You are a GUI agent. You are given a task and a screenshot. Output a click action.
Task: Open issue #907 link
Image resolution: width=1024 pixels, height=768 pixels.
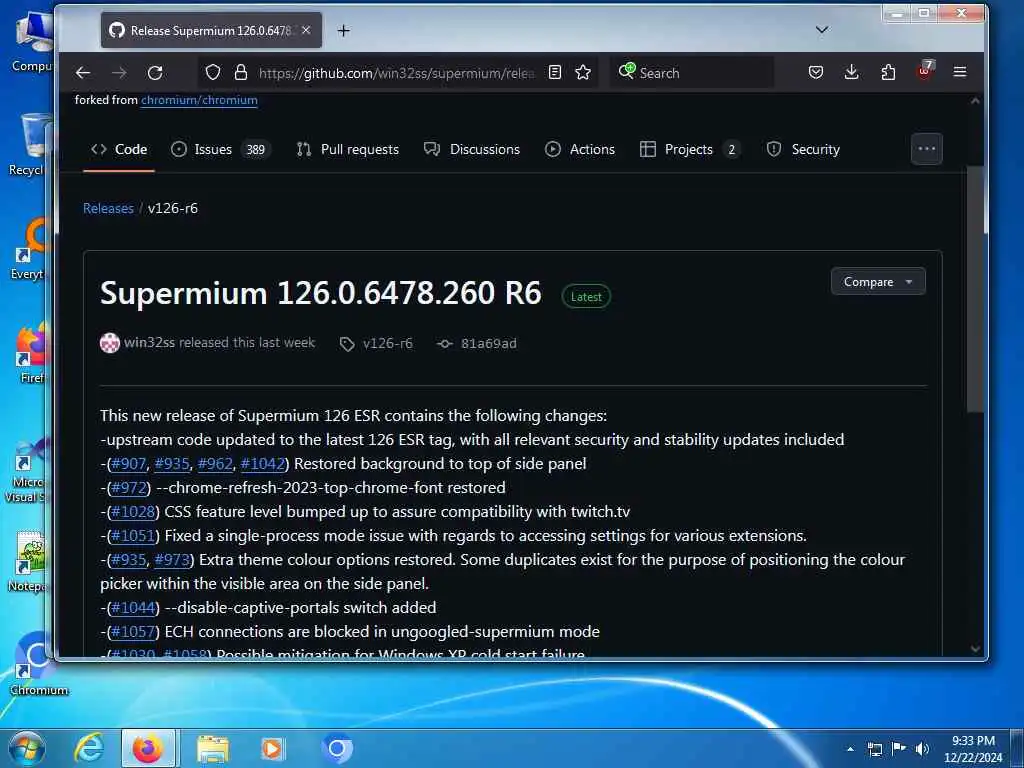click(129, 464)
